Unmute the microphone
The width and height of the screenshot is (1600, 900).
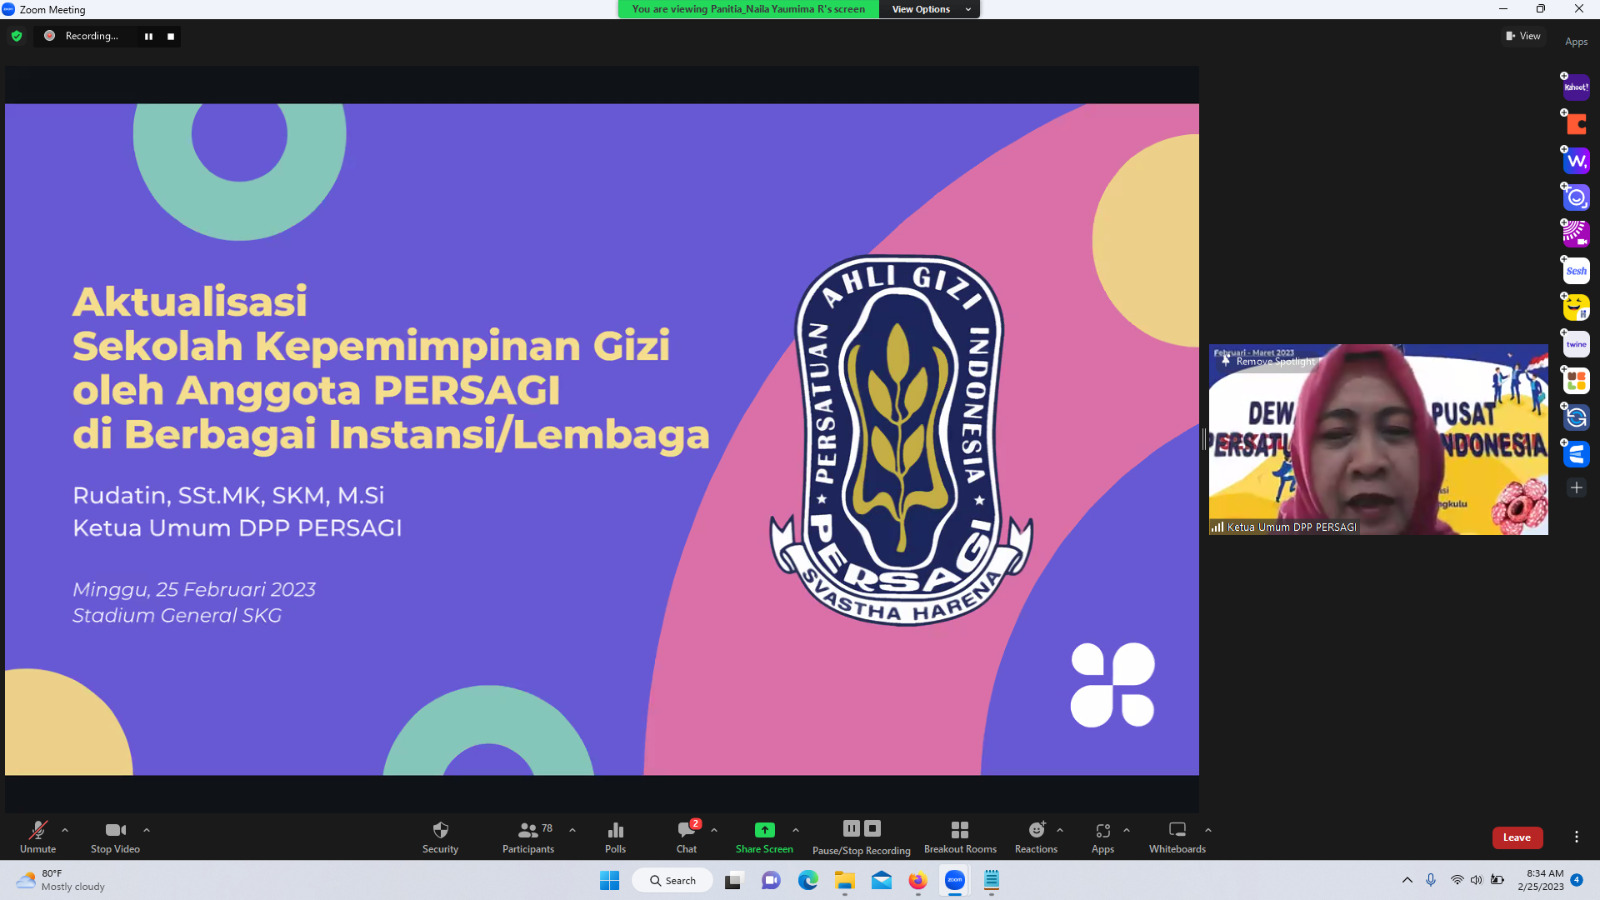point(38,836)
